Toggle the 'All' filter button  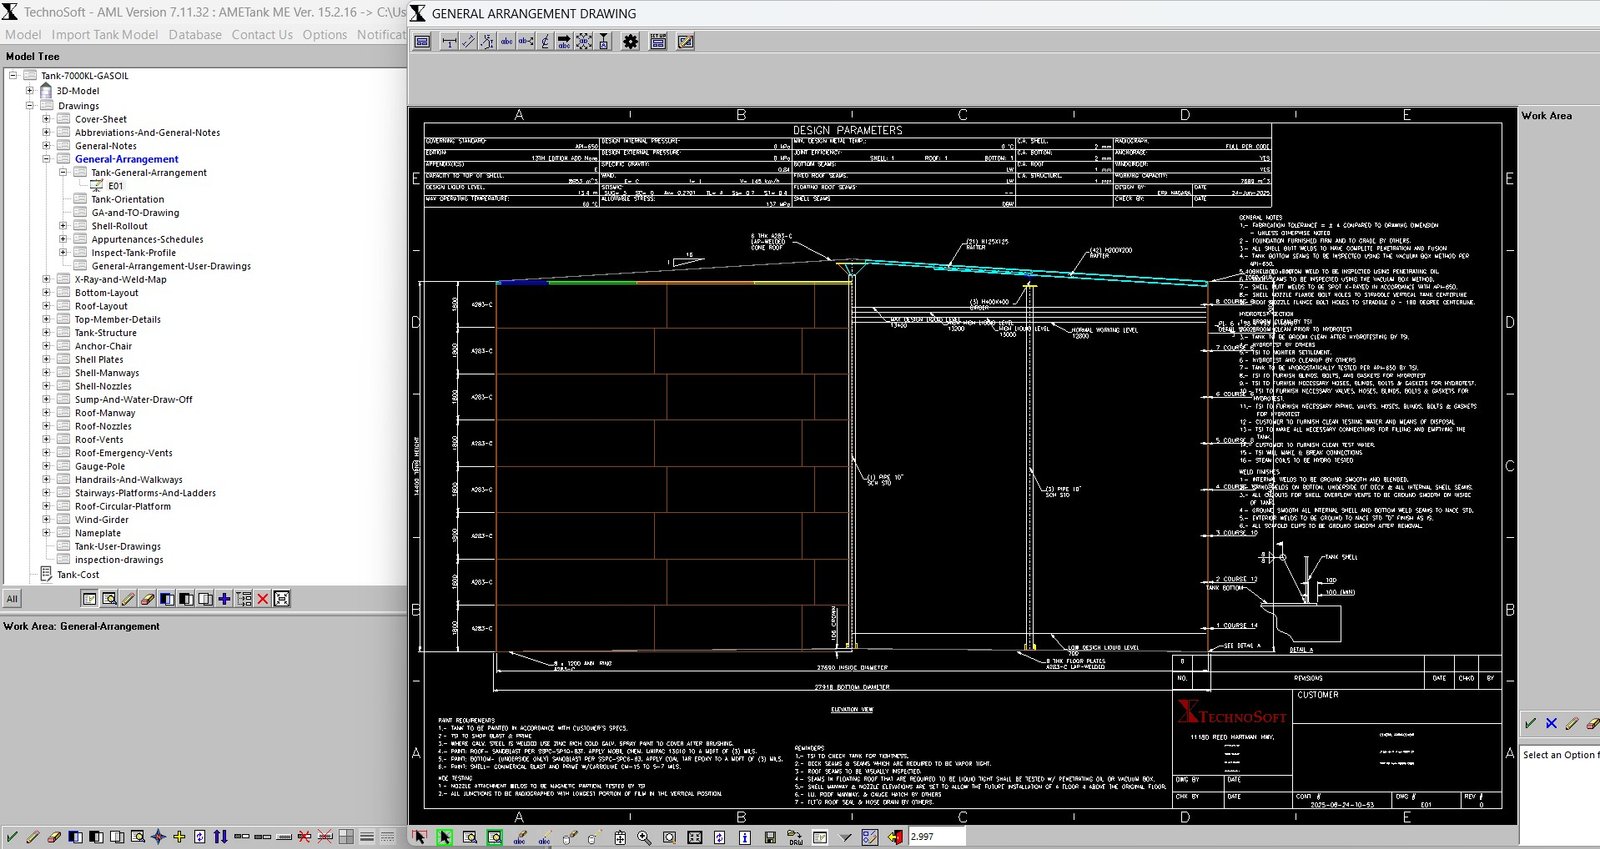(12, 599)
